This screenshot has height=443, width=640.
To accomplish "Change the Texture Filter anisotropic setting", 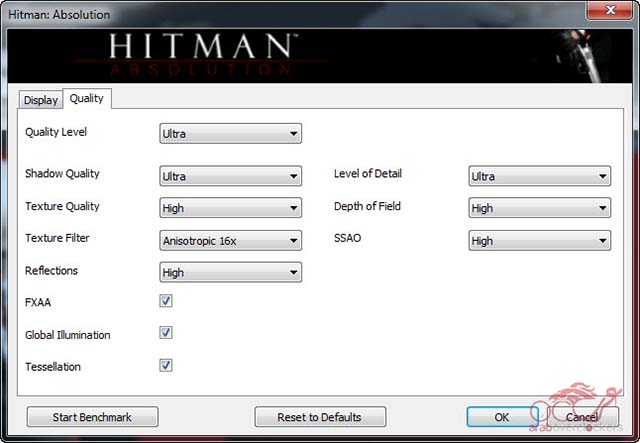I will tap(230, 240).
